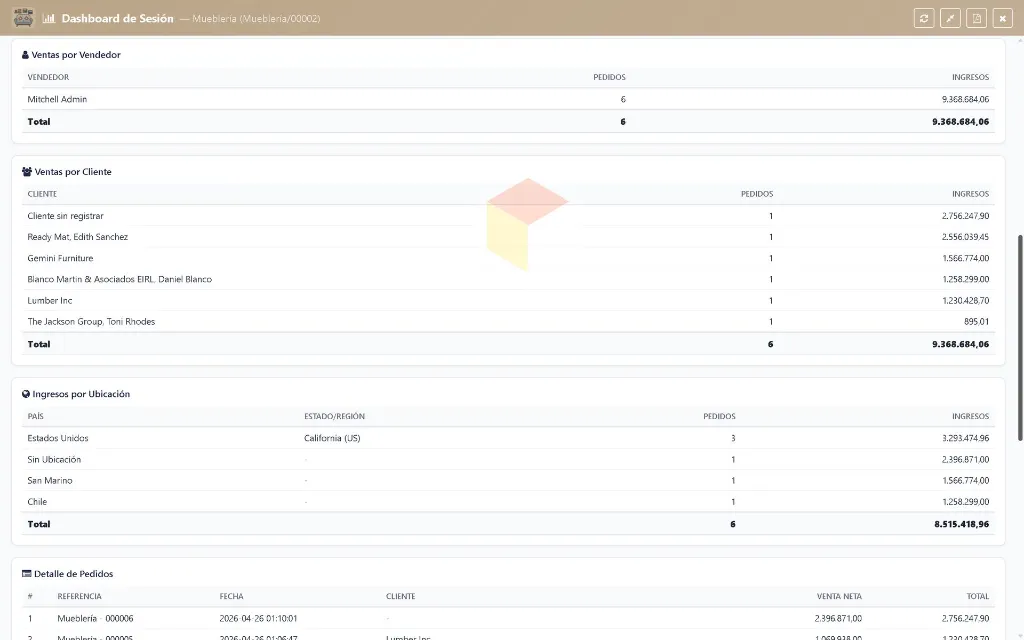Image resolution: width=1024 pixels, height=640 pixels.
Task: Click the Mueblería sofa logo thumbnail
Action: (24, 18)
